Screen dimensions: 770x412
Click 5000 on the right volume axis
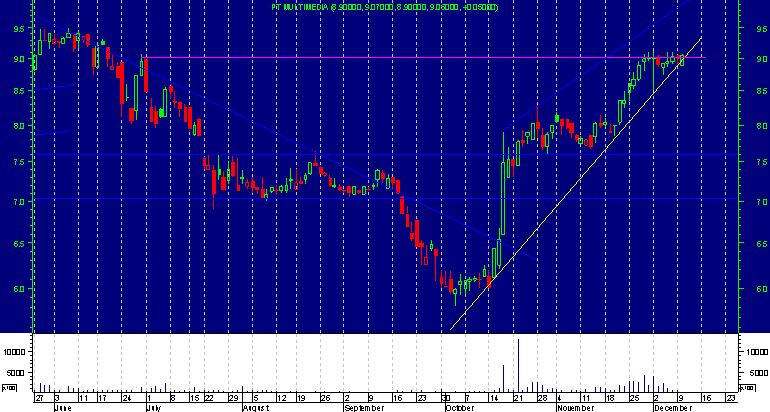point(757,373)
